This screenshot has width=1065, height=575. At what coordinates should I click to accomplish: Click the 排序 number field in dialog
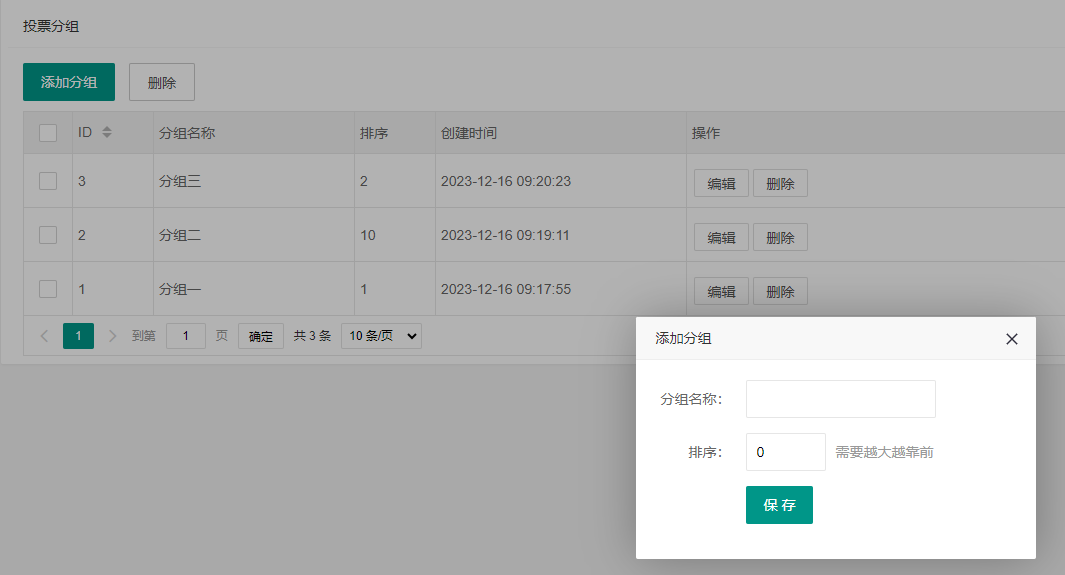pyautogui.click(x=785, y=452)
